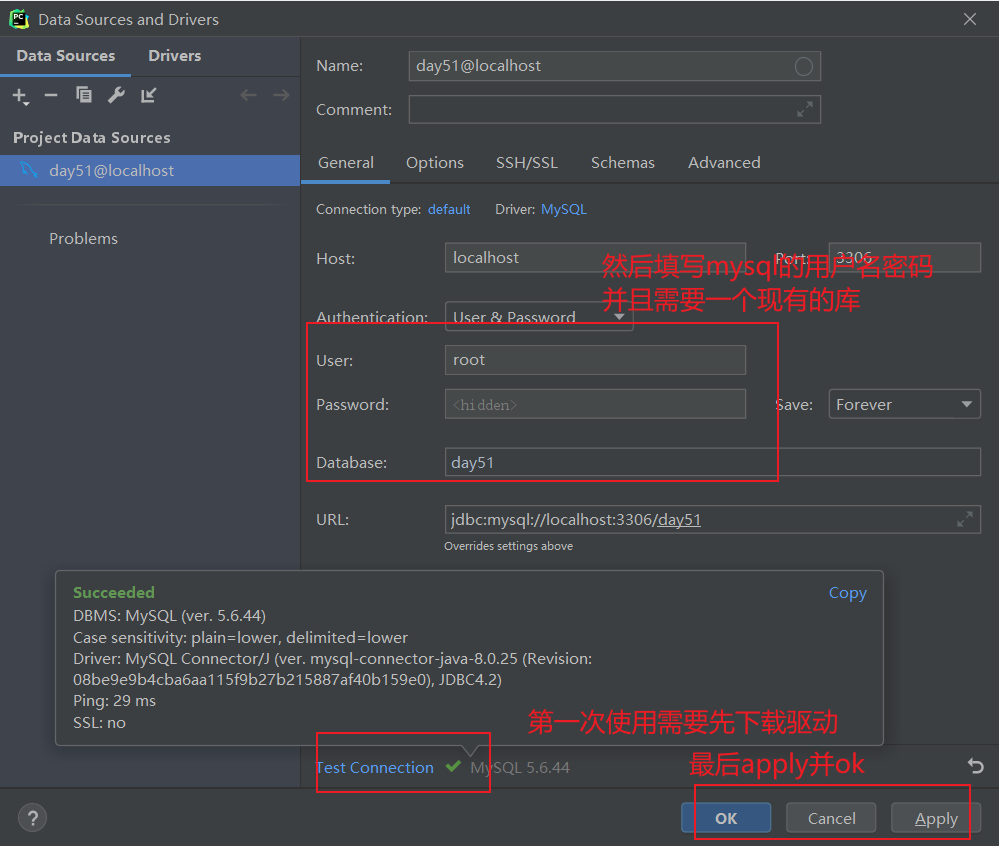
Task: Open the Schemas tab
Action: 622,163
